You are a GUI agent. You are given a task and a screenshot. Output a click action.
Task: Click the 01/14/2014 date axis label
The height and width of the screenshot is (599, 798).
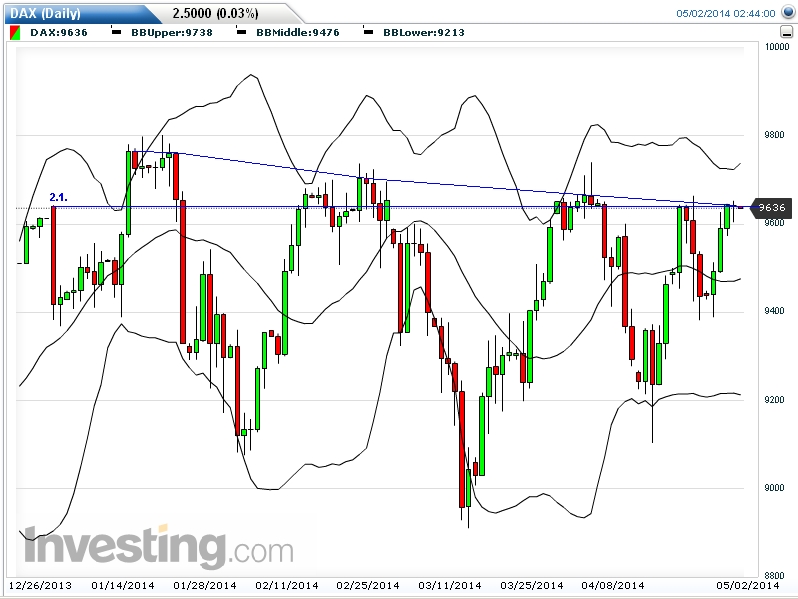(123, 585)
